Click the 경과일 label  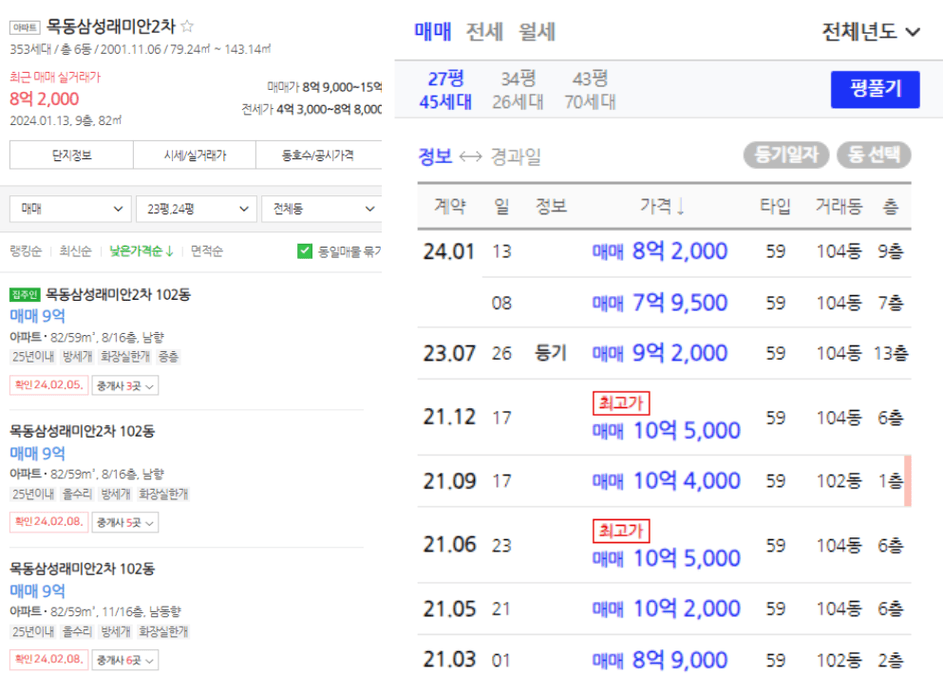tap(516, 157)
